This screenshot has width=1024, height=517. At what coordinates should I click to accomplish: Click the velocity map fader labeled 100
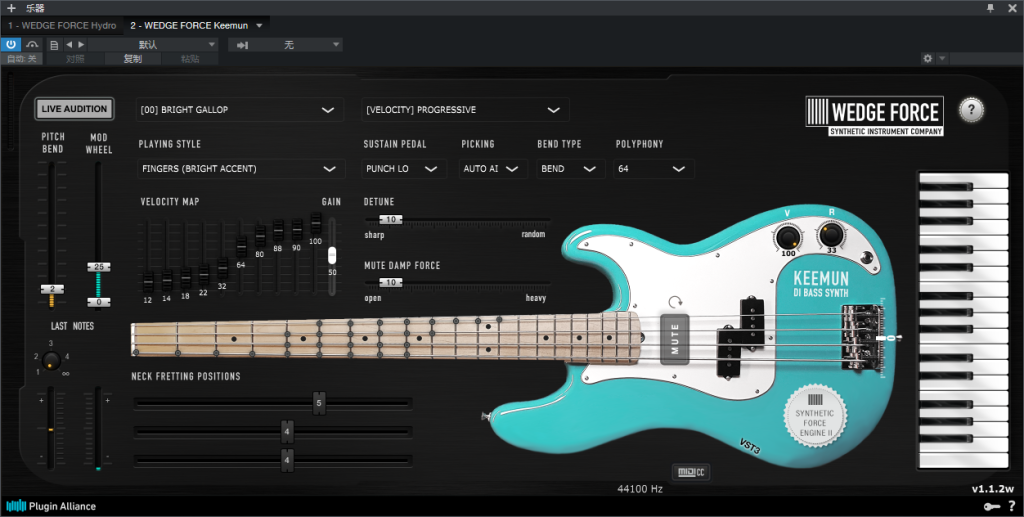[316, 223]
